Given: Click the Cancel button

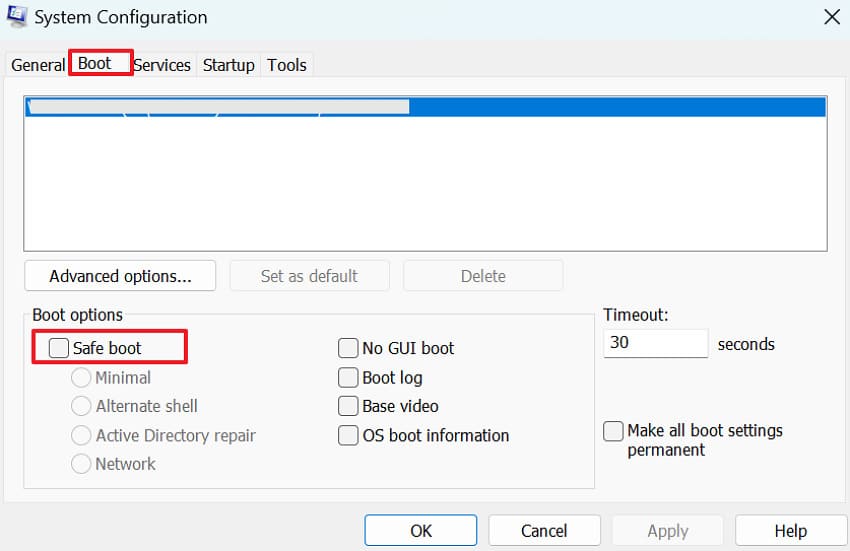Looking at the screenshot, I should click(x=544, y=531).
